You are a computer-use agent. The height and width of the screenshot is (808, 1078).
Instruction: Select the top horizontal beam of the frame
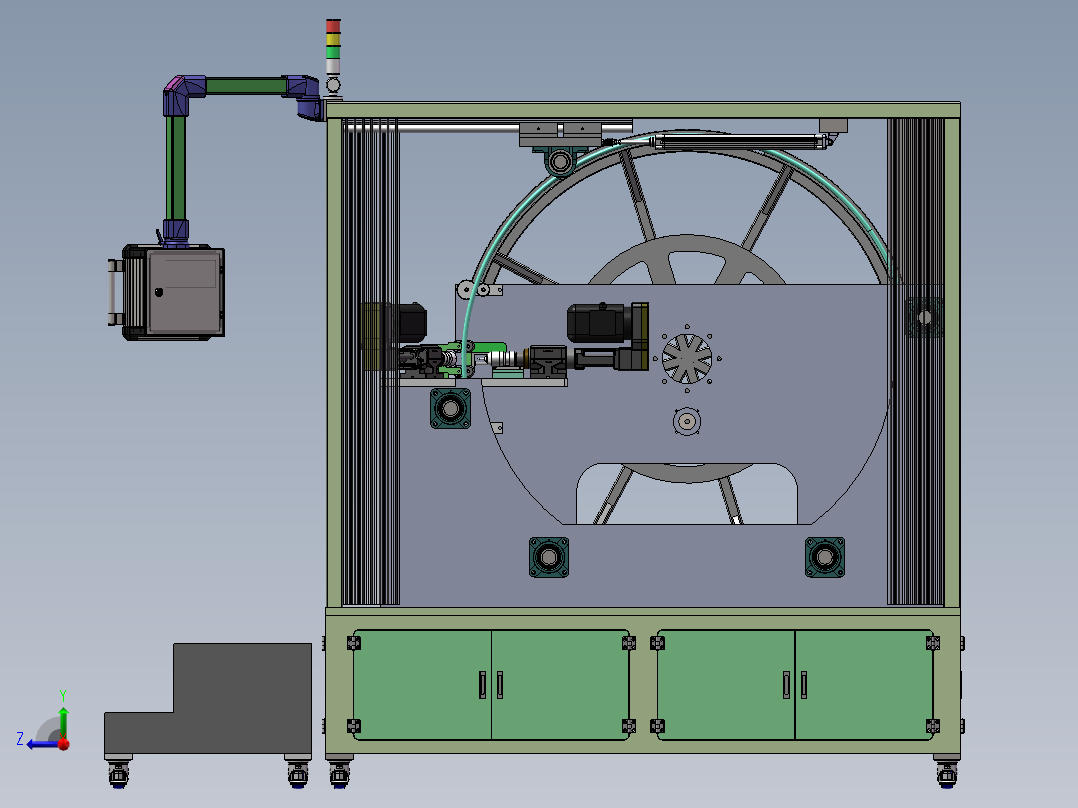[643, 109]
